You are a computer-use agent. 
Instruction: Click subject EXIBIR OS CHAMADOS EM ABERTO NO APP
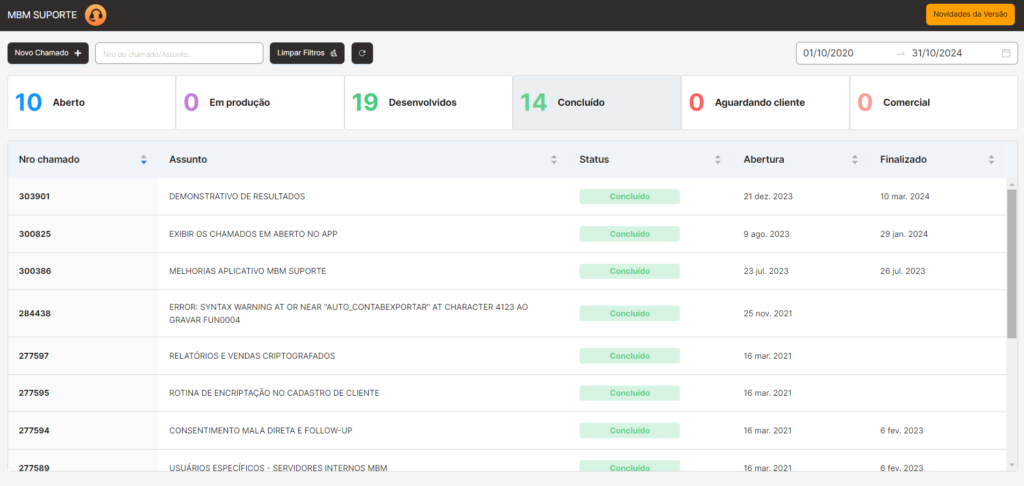[253, 234]
